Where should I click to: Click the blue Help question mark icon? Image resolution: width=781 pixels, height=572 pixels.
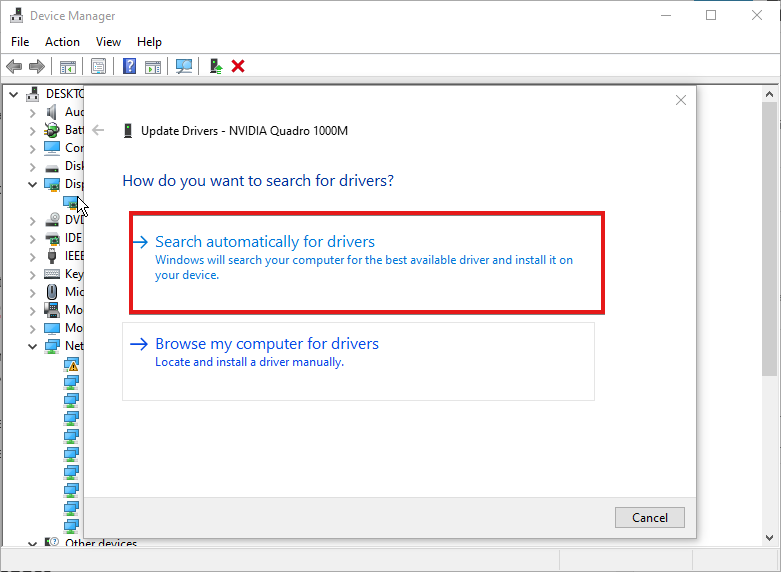coord(130,66)
